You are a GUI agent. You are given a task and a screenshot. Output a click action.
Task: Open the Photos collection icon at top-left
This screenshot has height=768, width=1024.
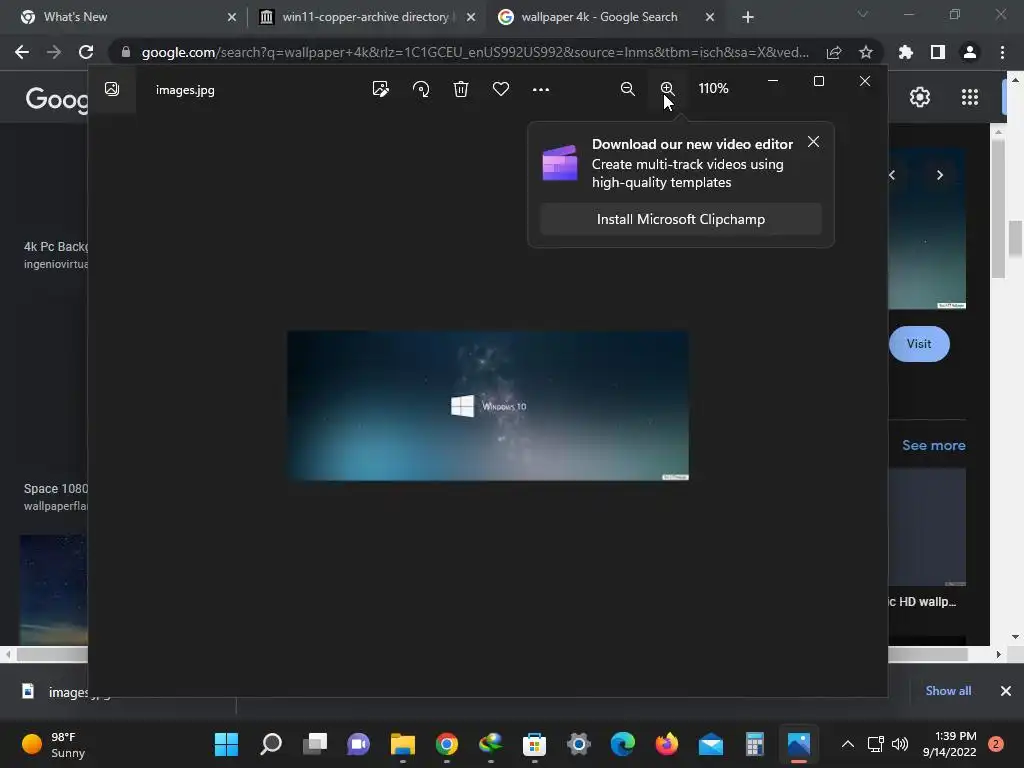tap(112, 89)
